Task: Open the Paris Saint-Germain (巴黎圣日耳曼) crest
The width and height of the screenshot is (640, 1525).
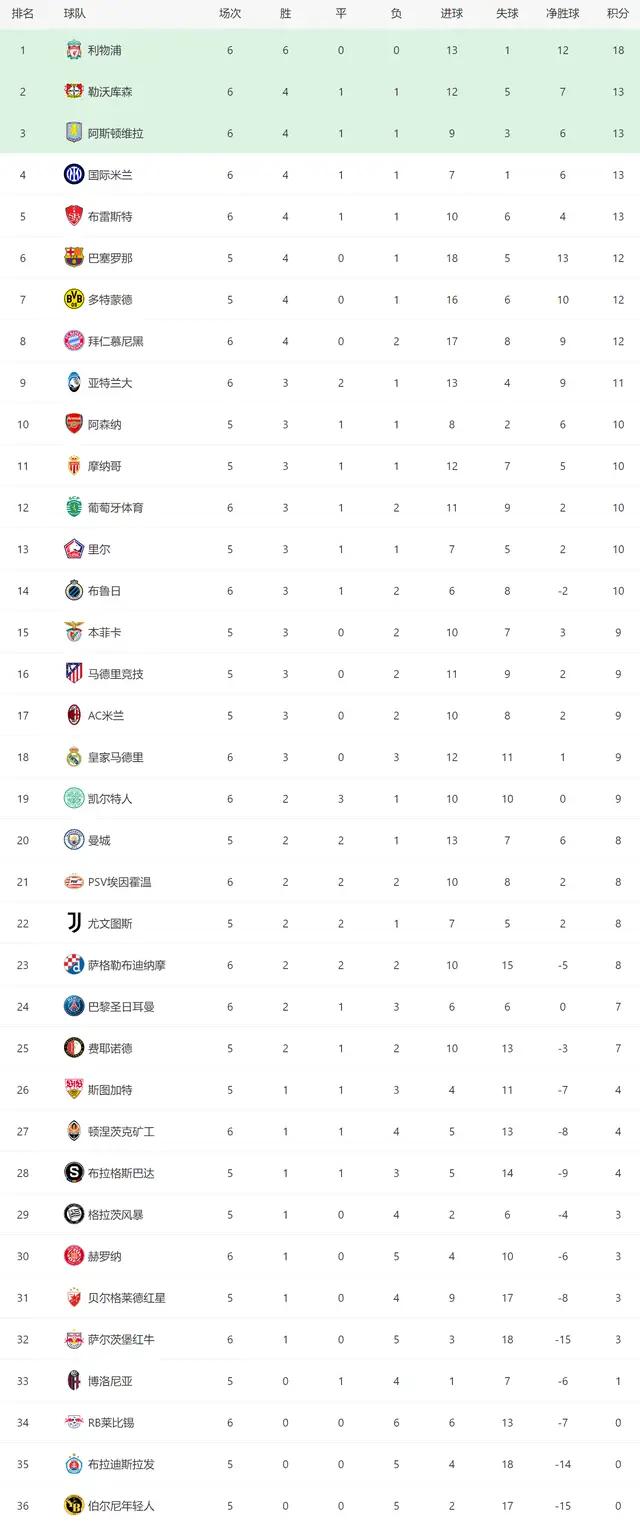Action: [73, 1006]
